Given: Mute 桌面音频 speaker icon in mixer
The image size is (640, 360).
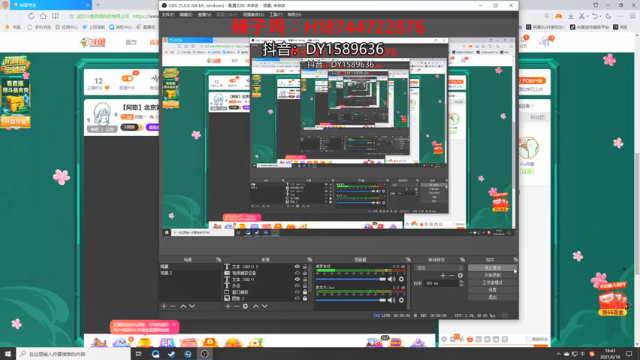Looking at the screenshot, I should [391, 279].
